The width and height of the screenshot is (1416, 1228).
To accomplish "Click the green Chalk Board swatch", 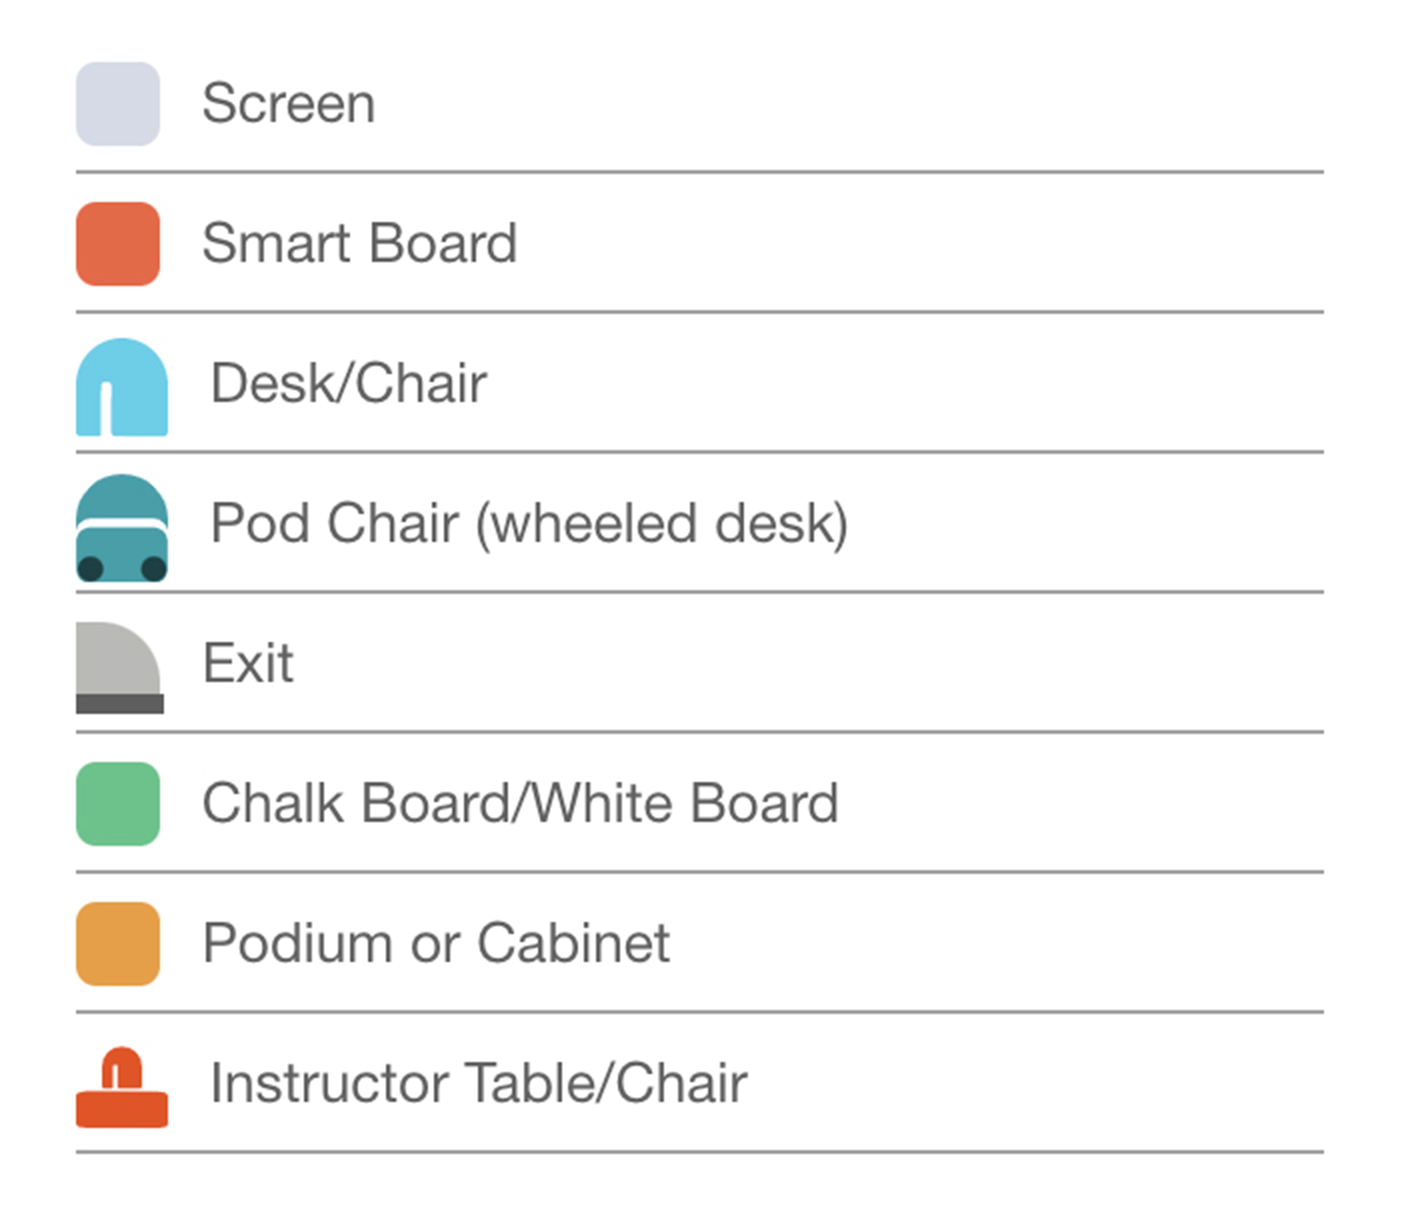I will tap(118, 804).
